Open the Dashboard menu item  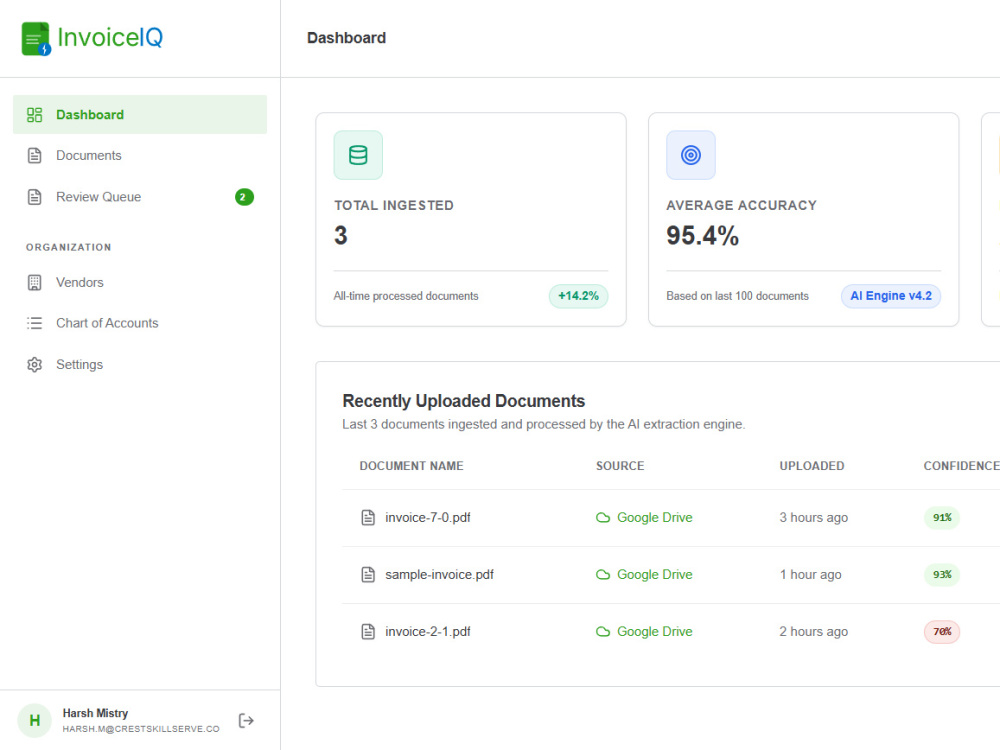coord(140,115)
